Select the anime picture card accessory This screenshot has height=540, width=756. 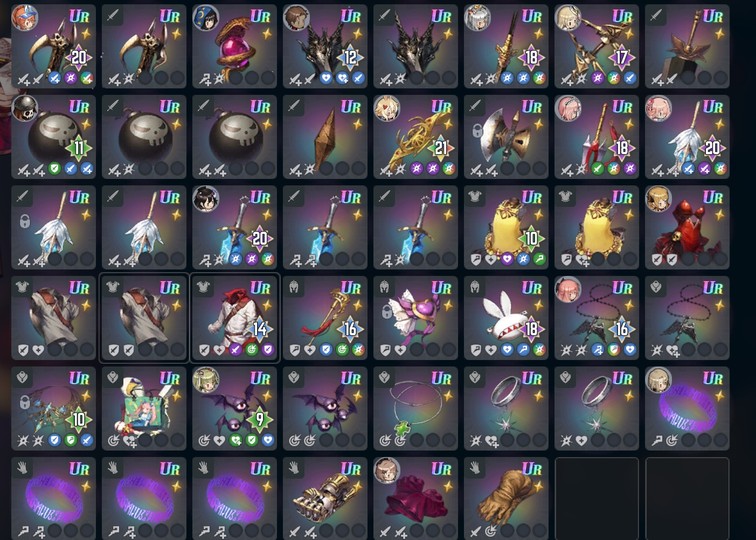144,409
